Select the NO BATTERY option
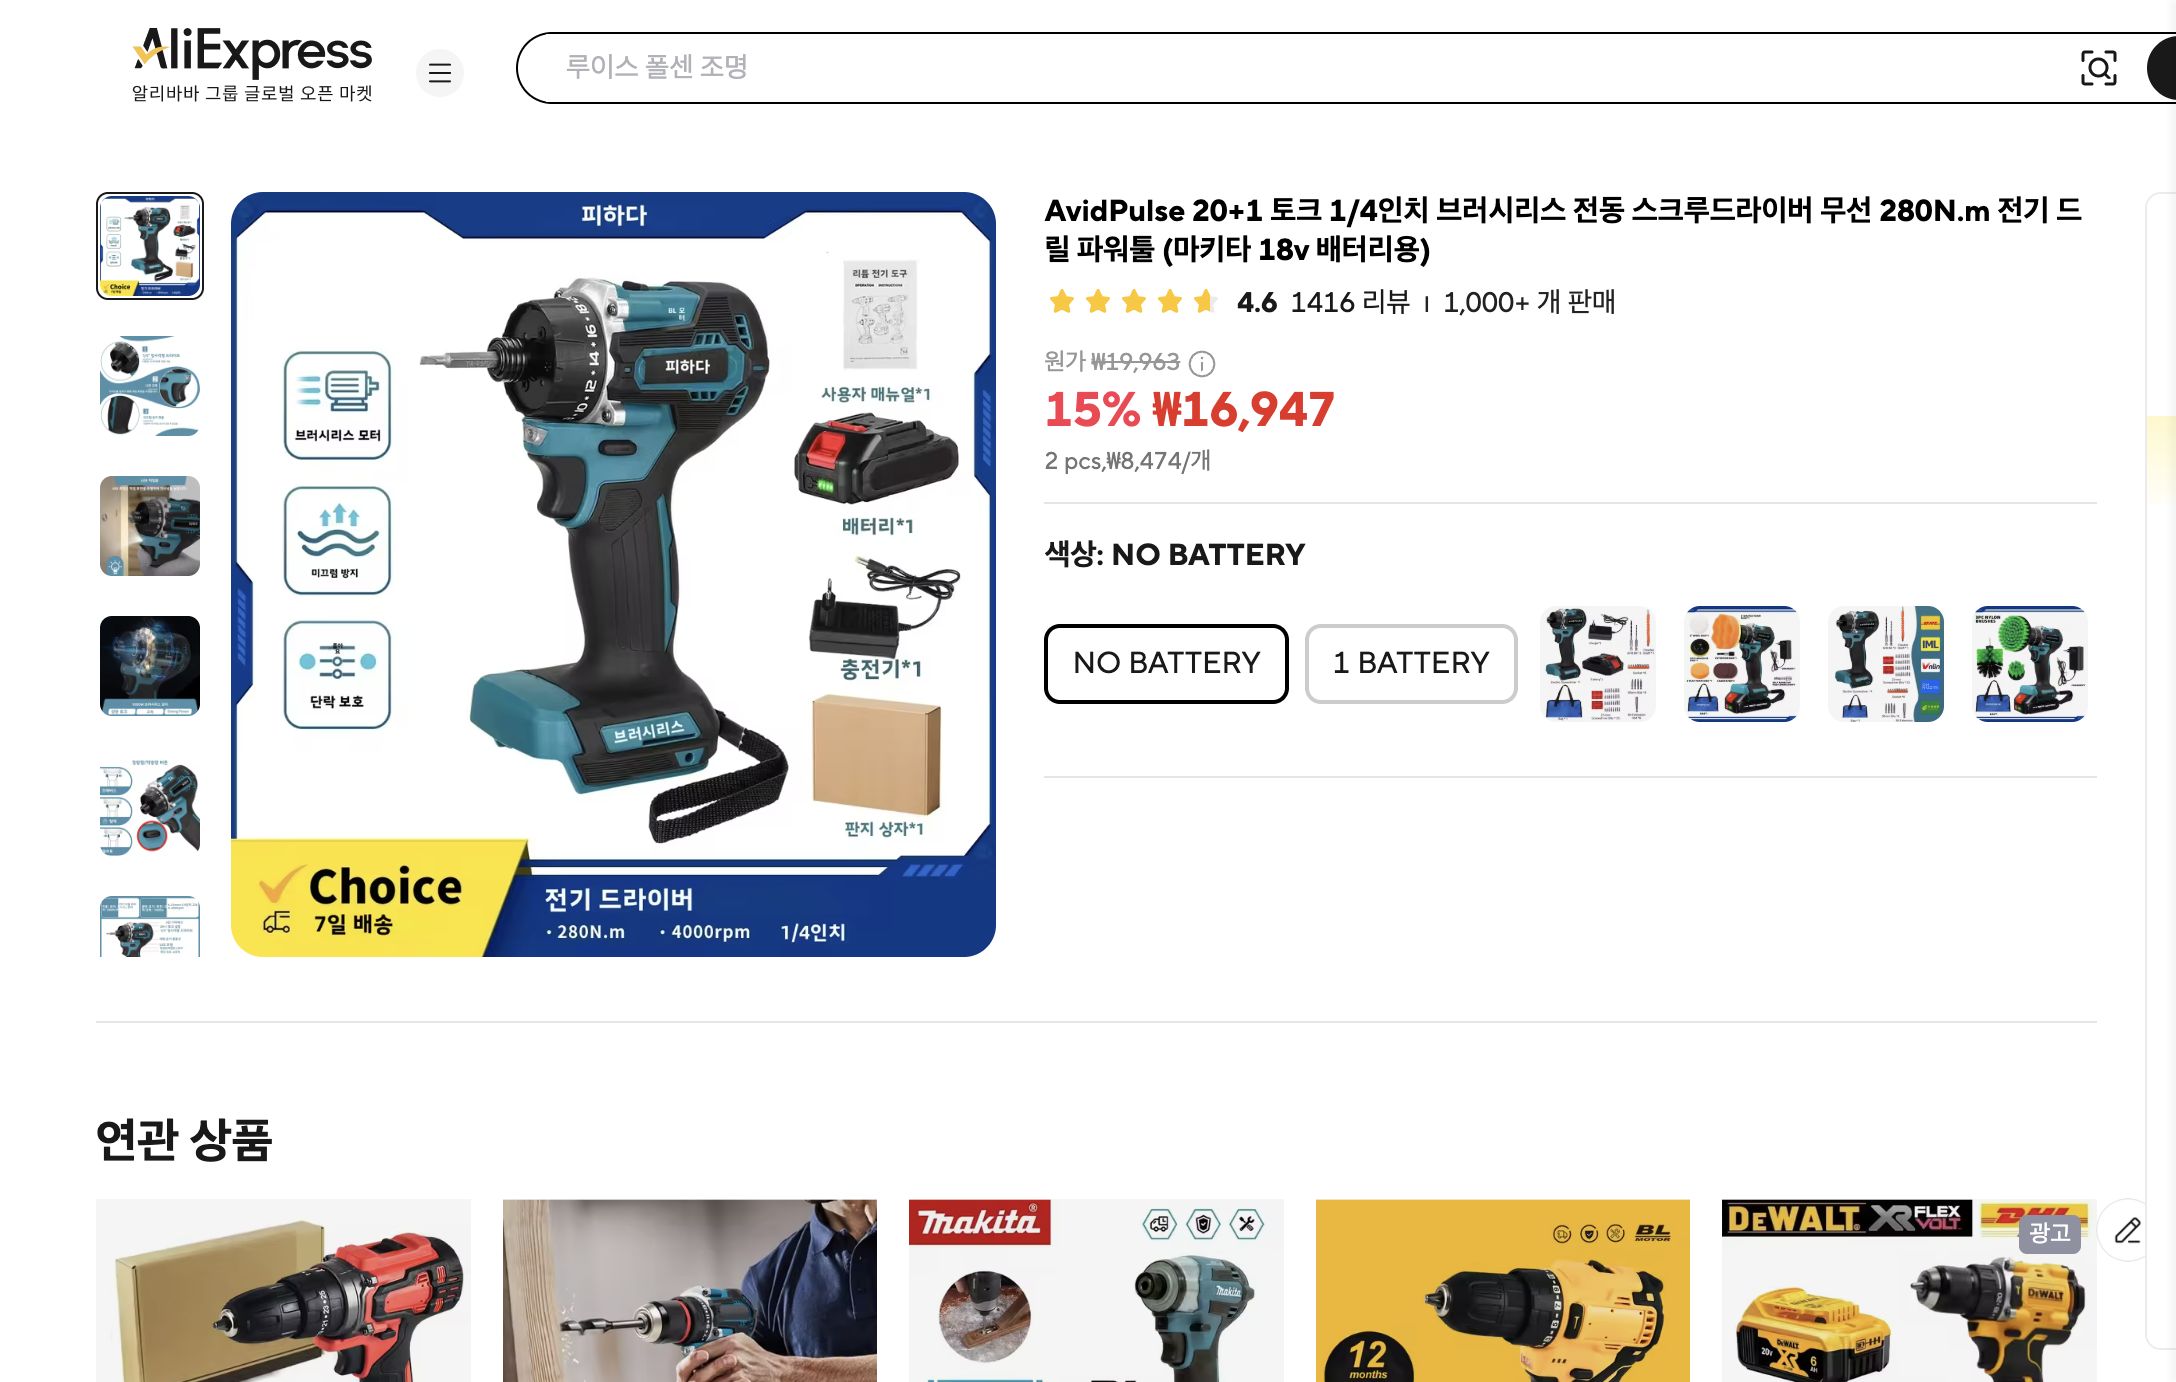The height and width of the screenshot is (1382, 2176). (x=1166, y=663)
